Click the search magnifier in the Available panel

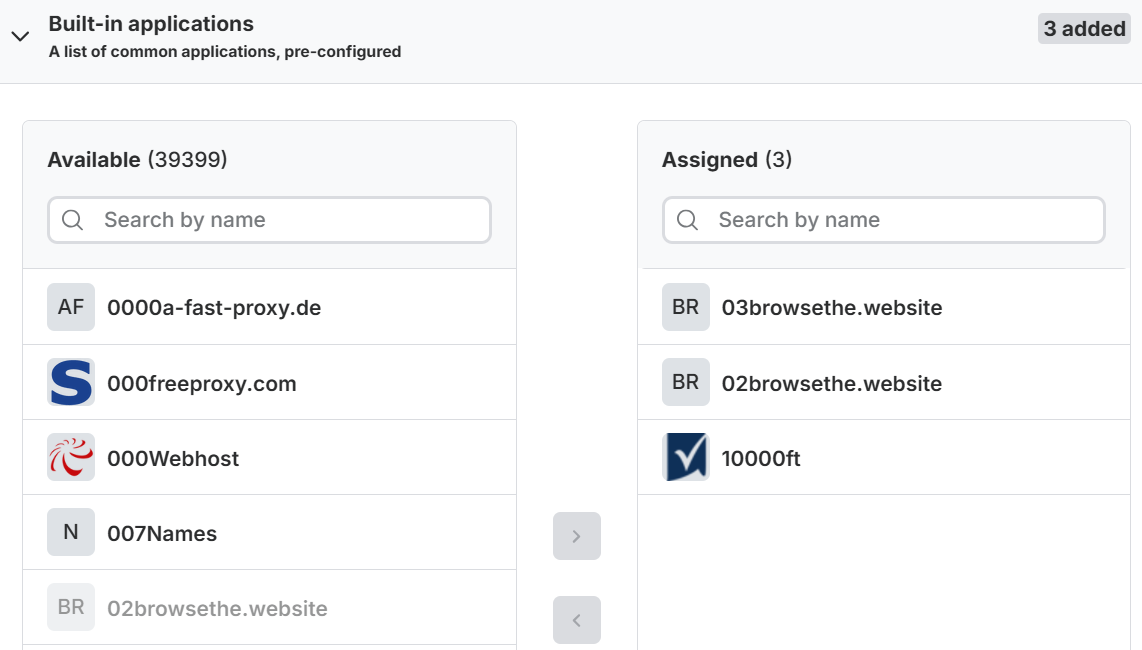click(72, 219)
